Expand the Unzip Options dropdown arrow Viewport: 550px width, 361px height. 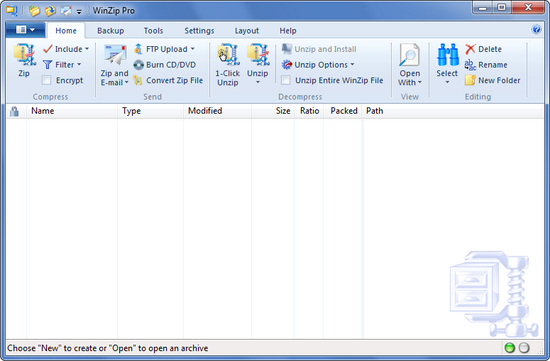(x=352, y=65)
